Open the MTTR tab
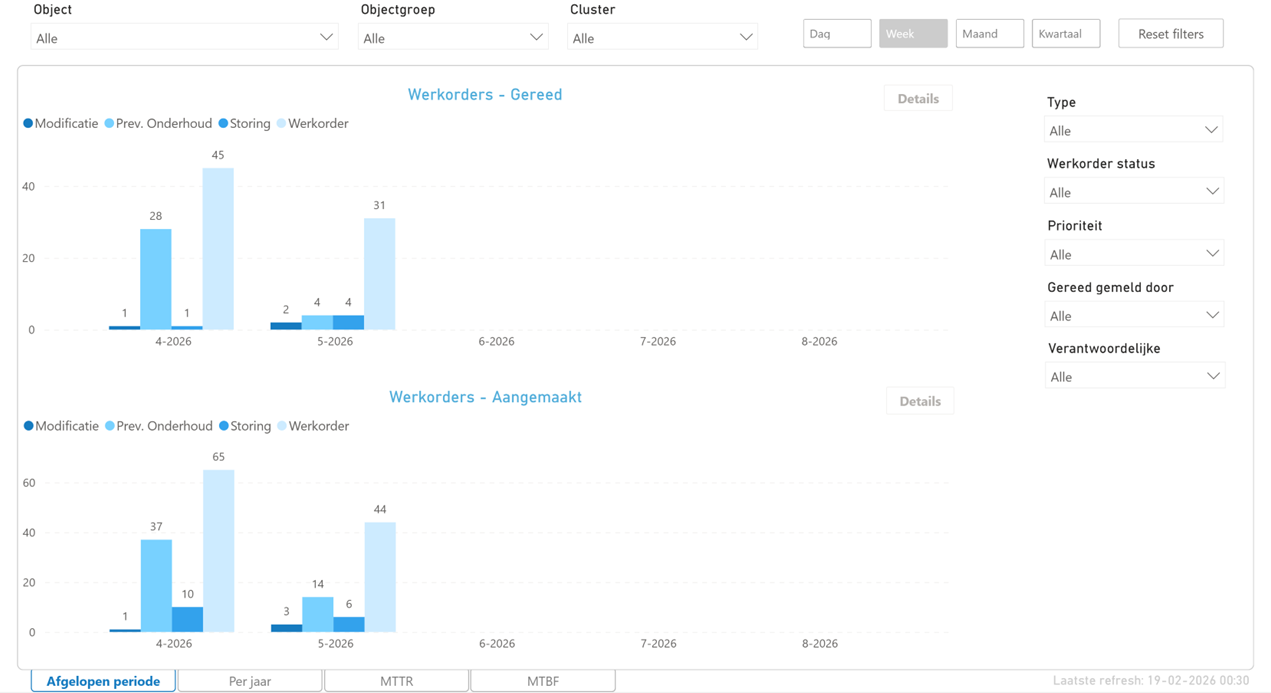 396,681
